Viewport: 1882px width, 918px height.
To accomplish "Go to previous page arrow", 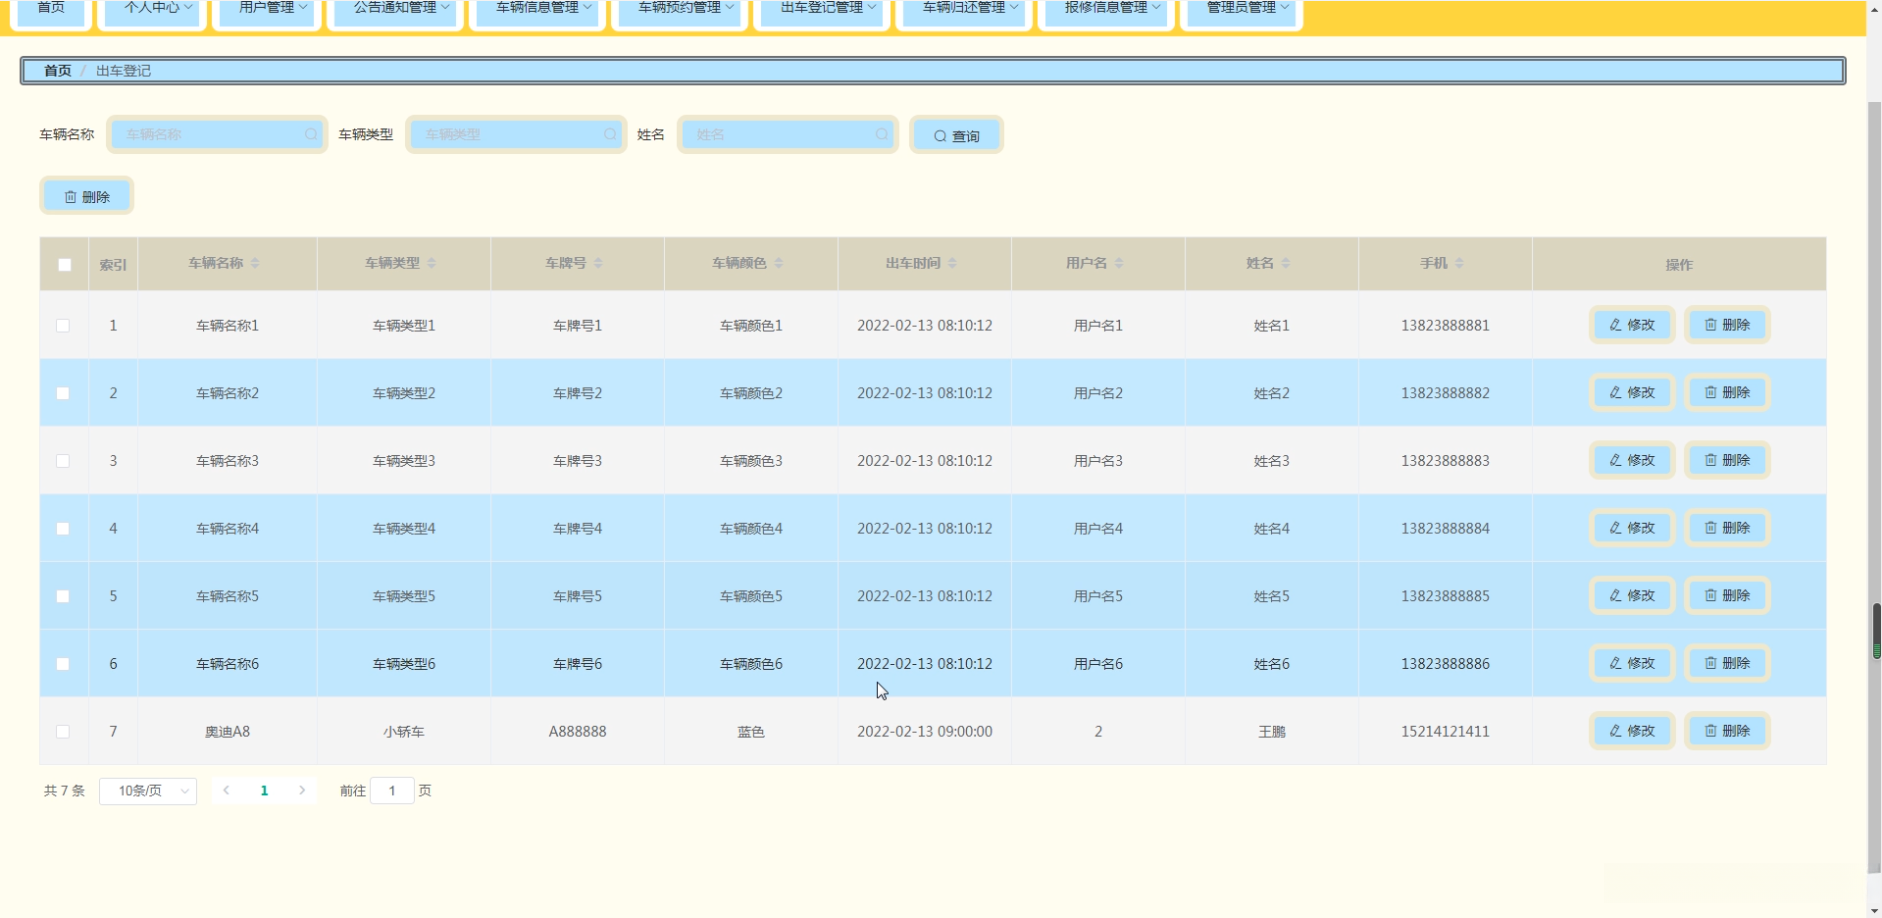I will (227, 790).
